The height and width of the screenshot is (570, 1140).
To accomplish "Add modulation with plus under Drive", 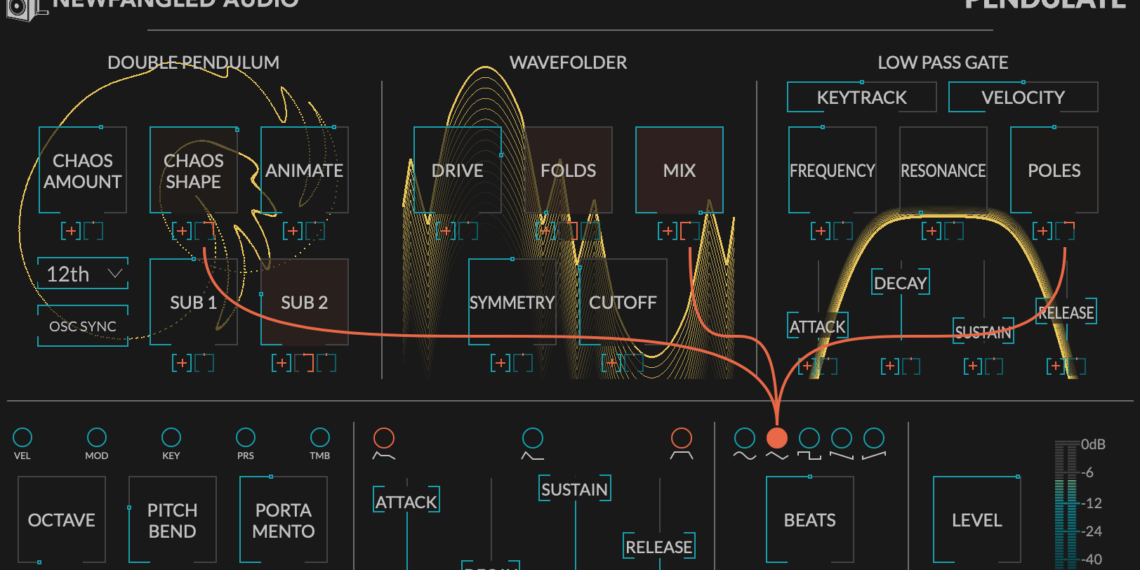I will coord(445,231).
